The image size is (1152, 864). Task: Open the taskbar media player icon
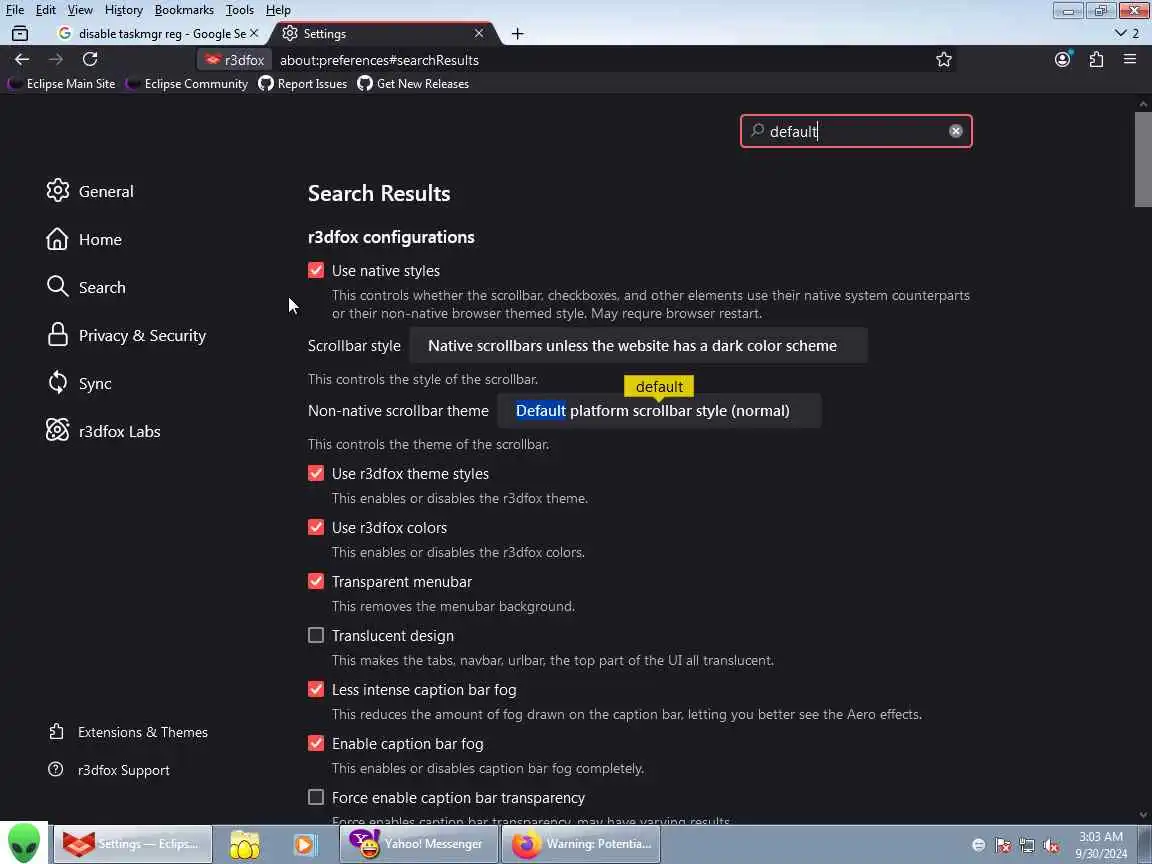304,844
